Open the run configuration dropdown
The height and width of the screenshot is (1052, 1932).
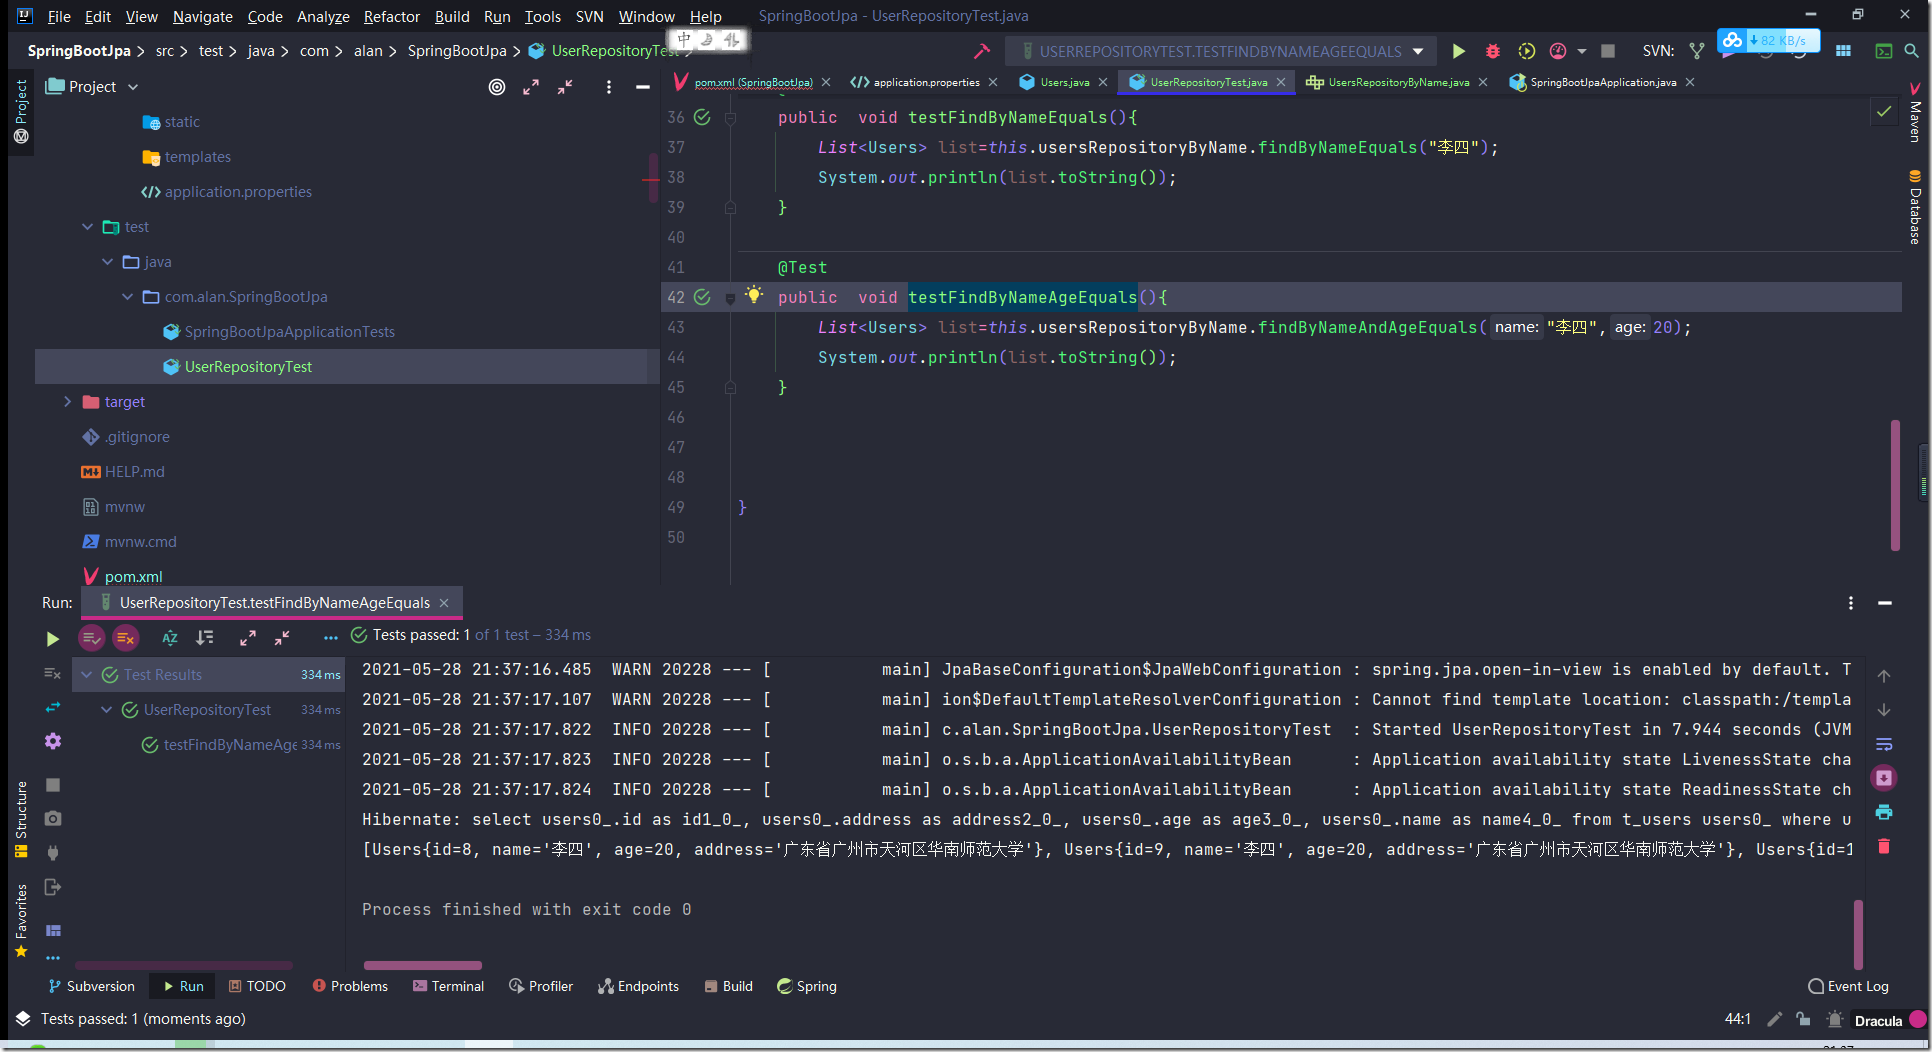[1418, 51]
